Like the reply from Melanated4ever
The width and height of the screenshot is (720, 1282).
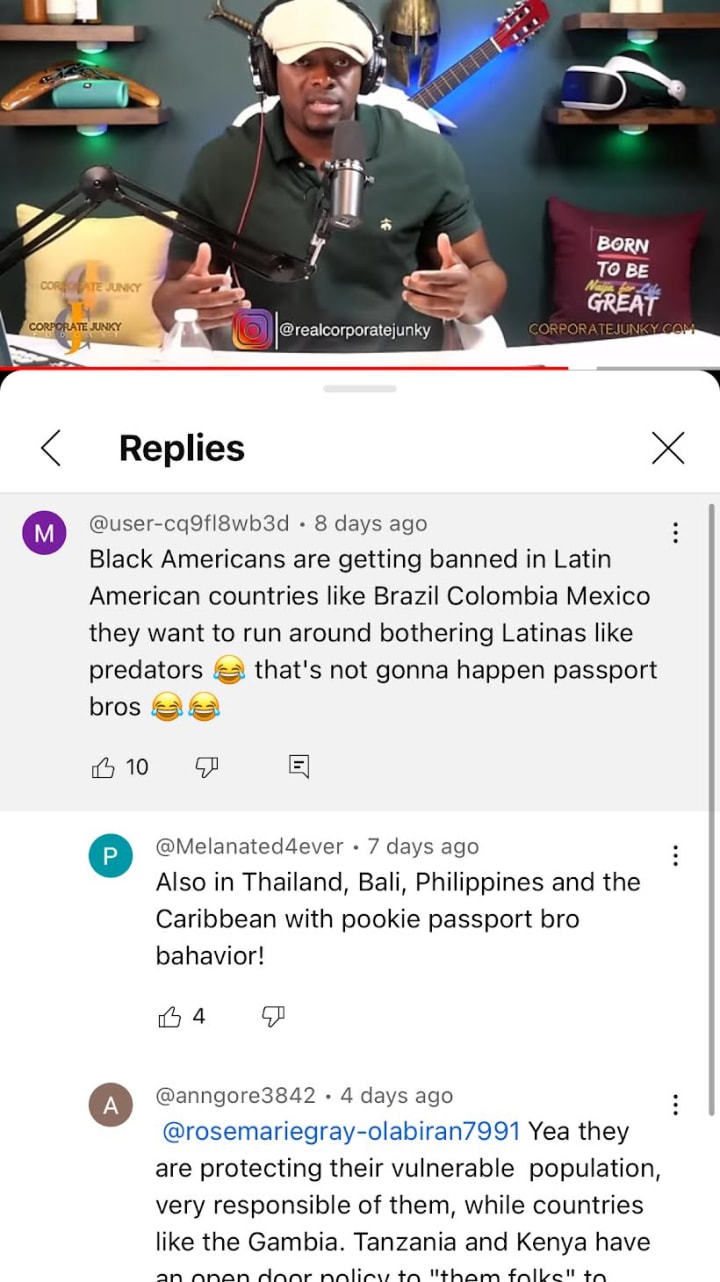170,1017
